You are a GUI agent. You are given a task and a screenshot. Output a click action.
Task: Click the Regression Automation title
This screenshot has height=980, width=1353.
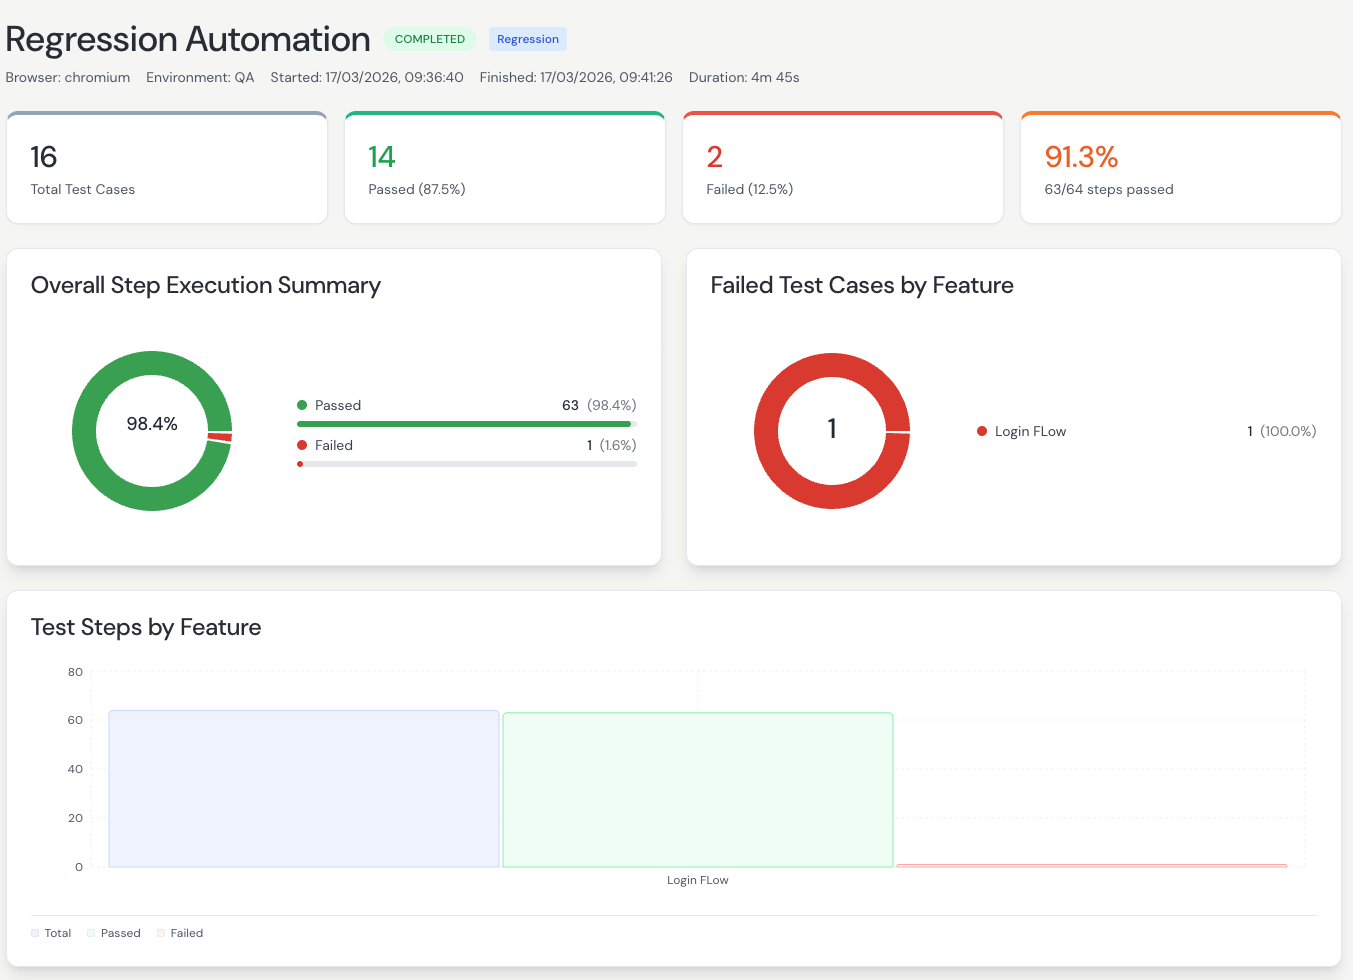click(188, 39)
